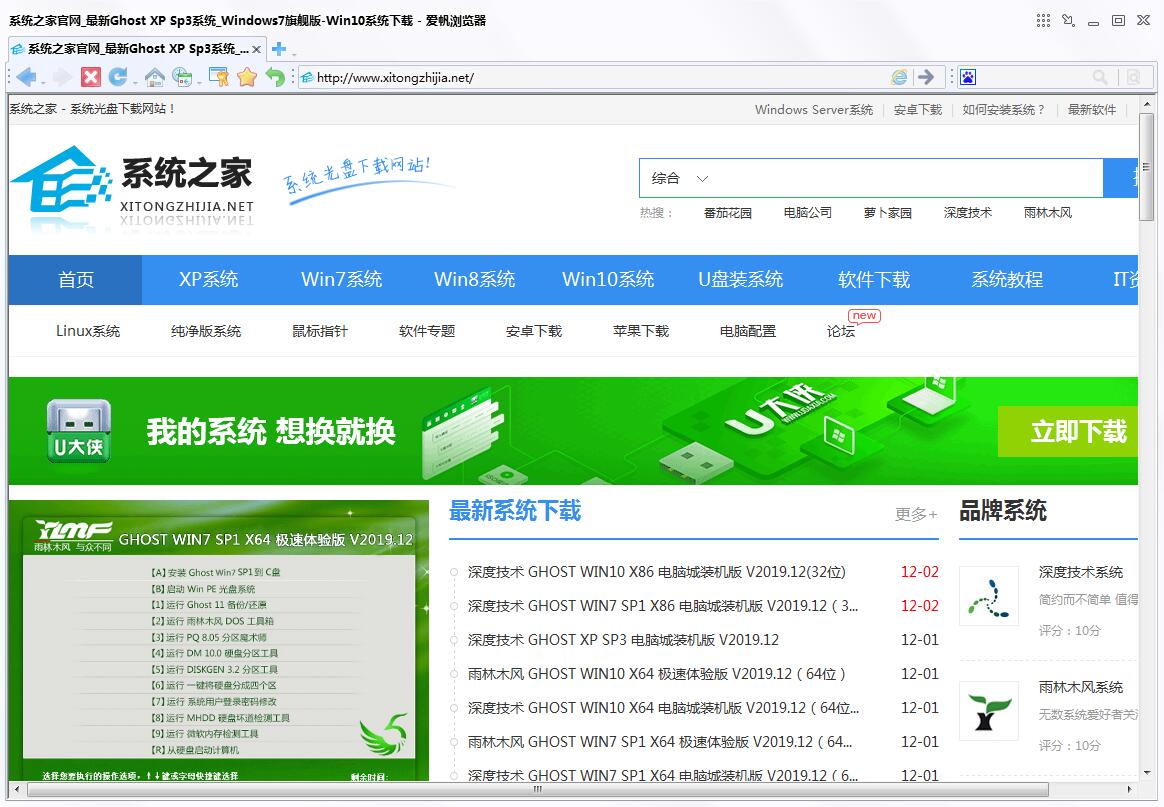
Task: Click the page's vertical scrollbar thumb
Action: pos(1148,160)
